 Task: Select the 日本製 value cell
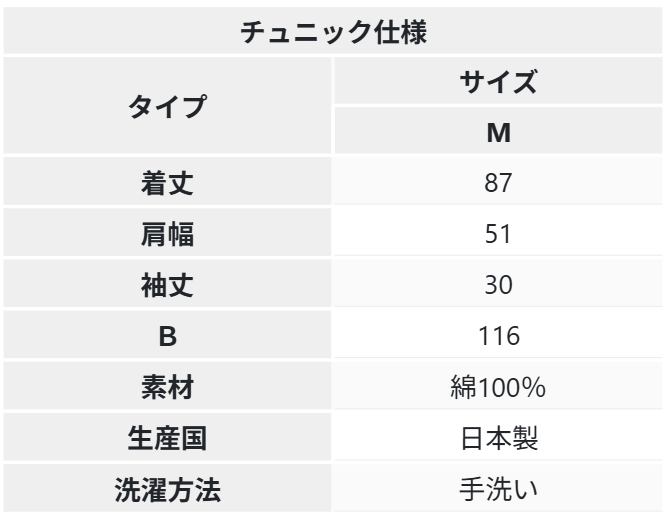coord(499,439)
